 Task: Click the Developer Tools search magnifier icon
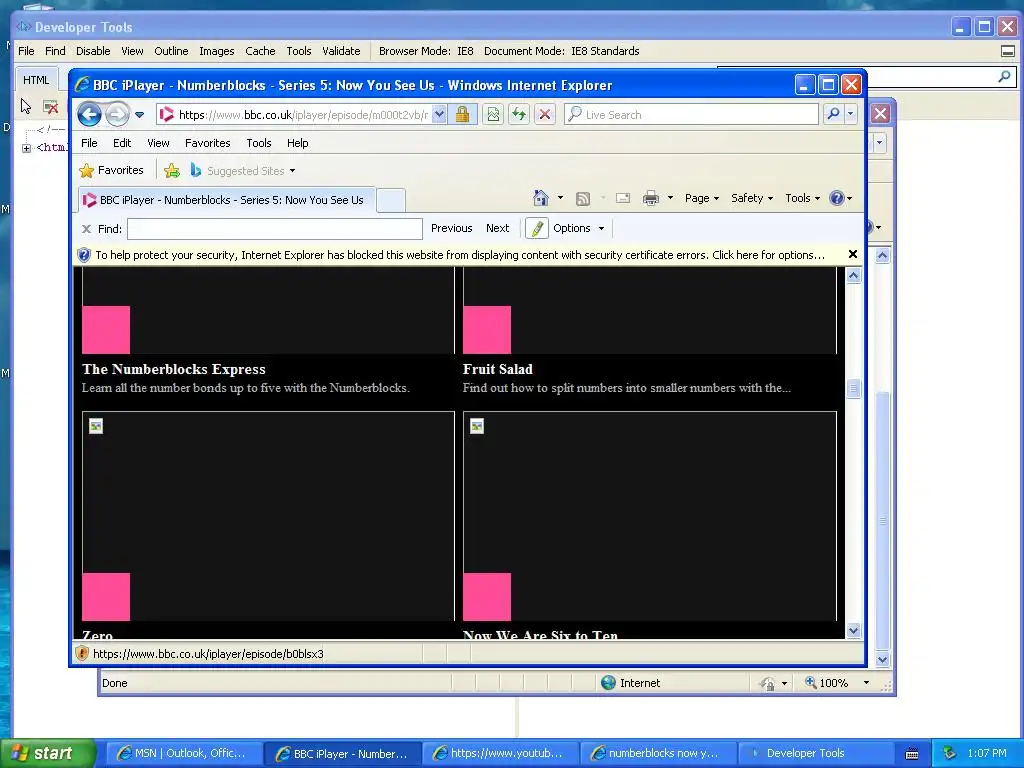point(1004,76)
